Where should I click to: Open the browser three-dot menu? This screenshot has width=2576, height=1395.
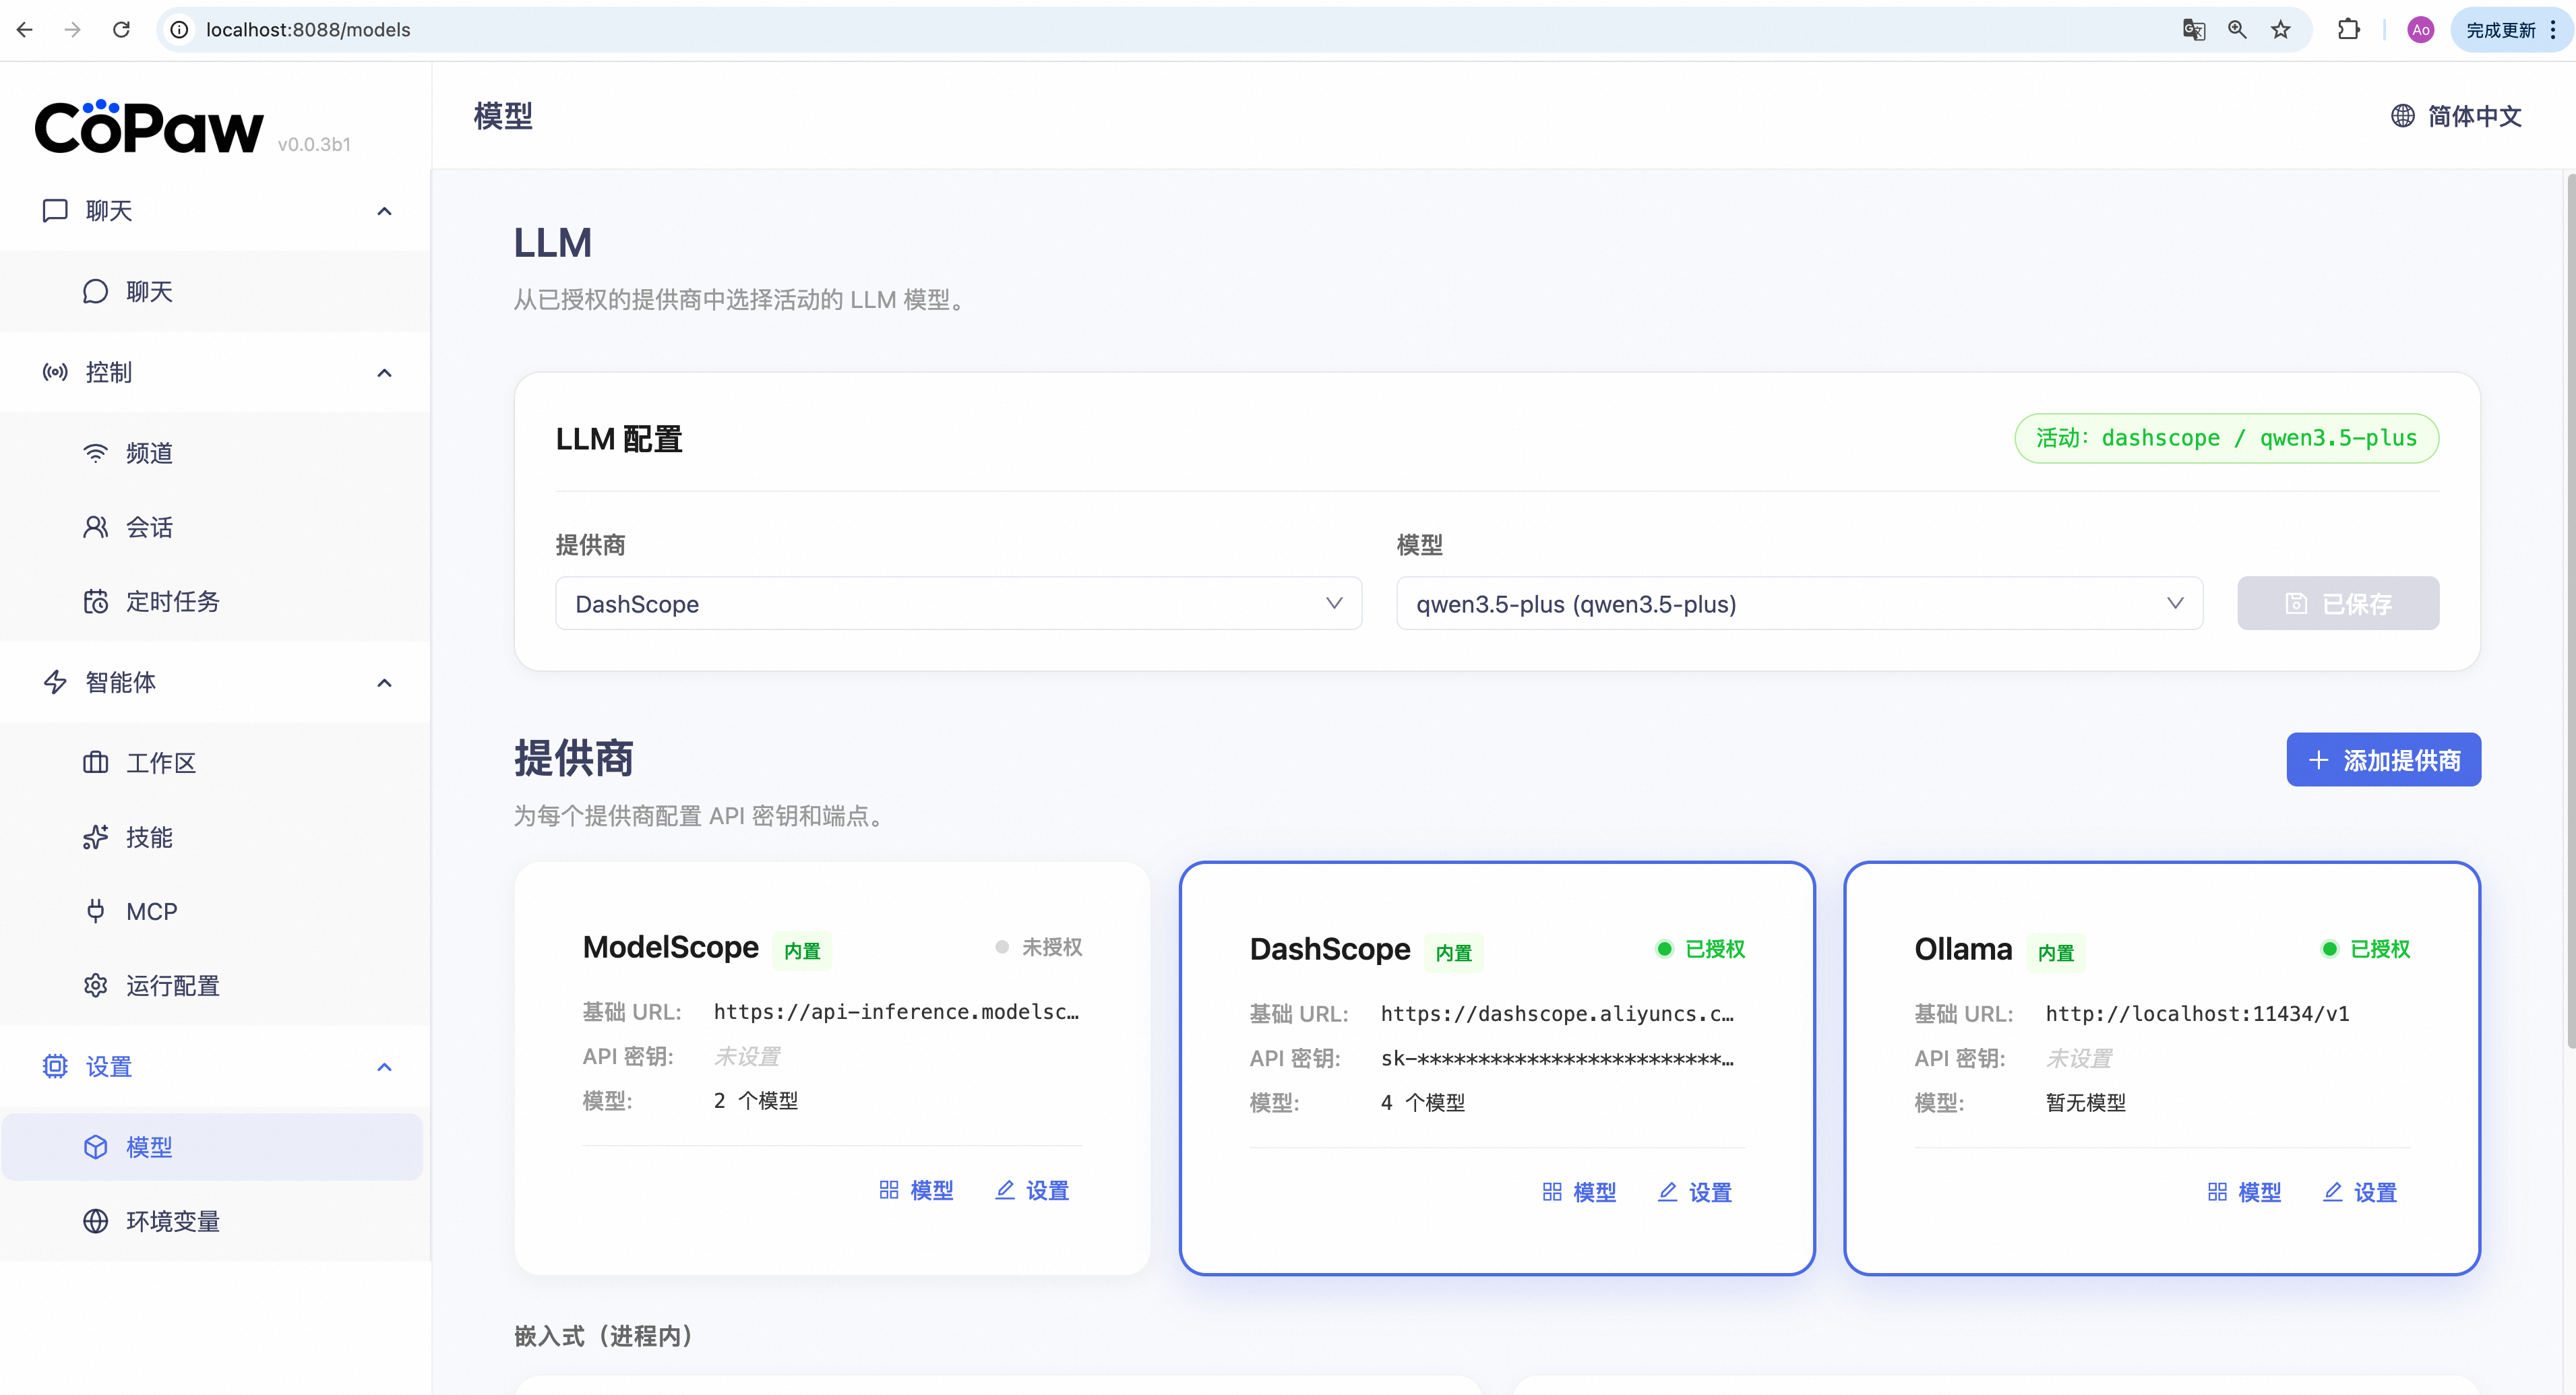2552,30
